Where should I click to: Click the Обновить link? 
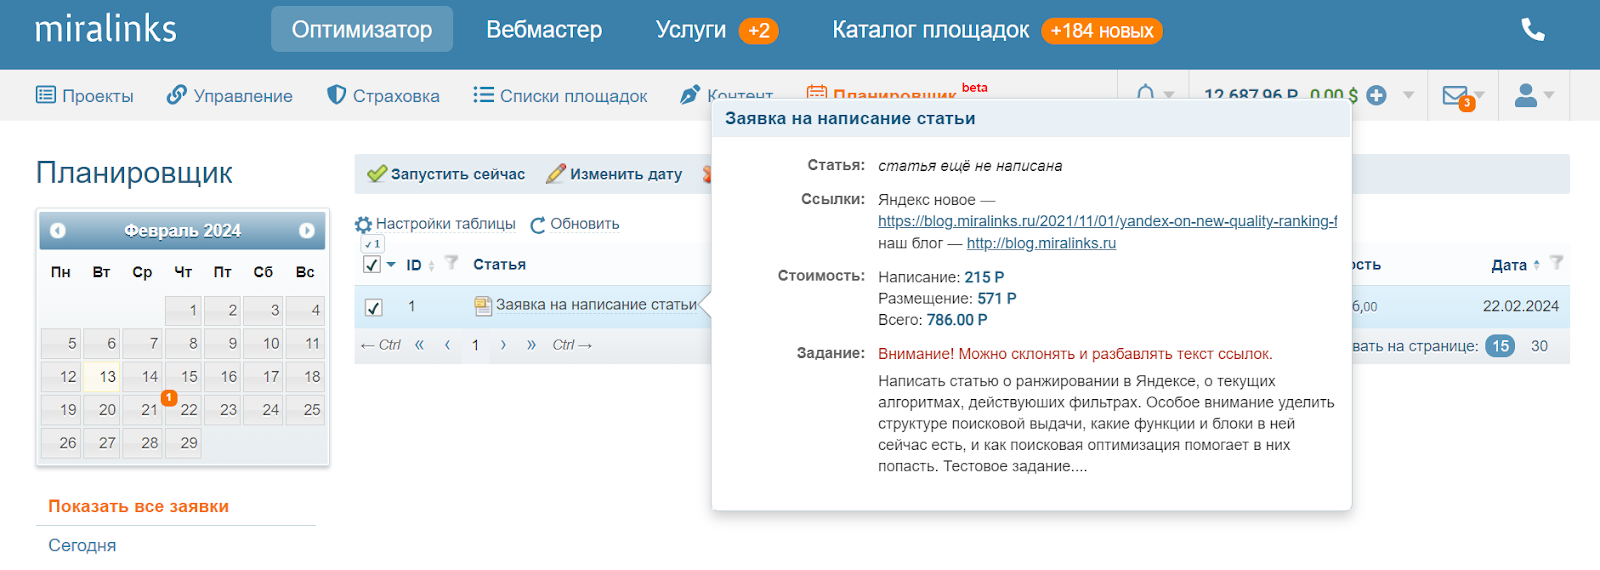tap(585, 224)
